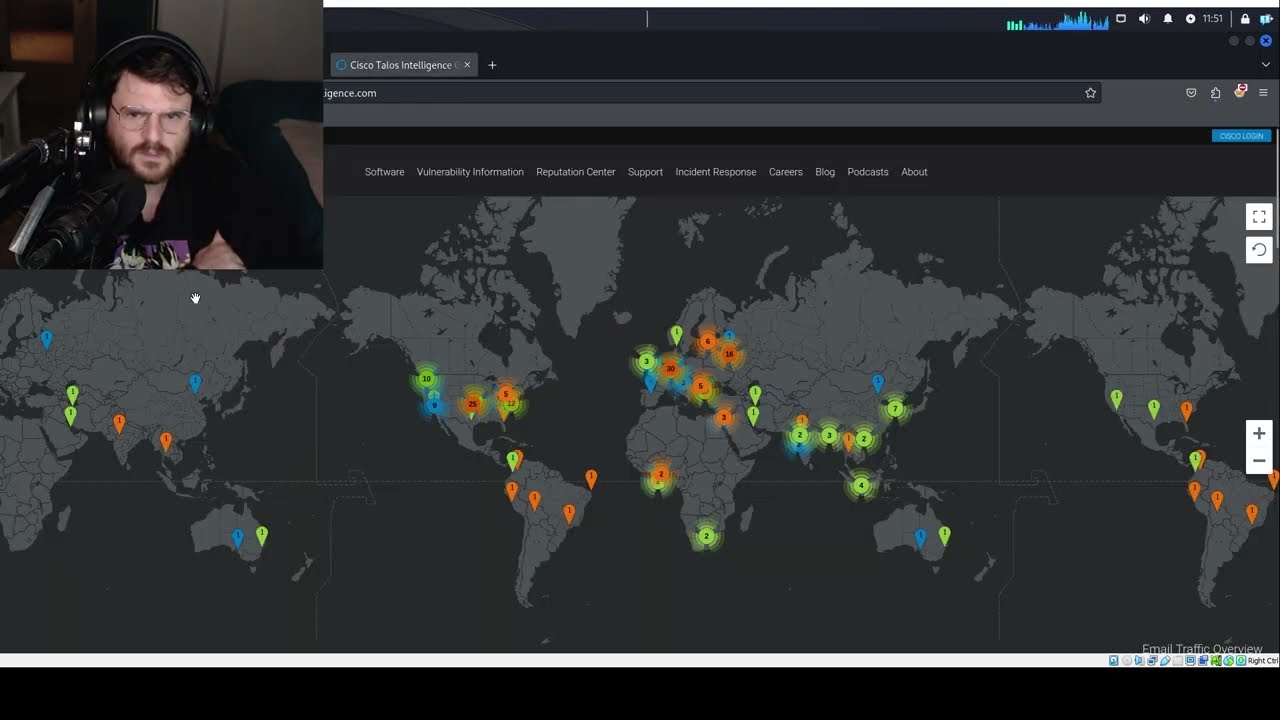Bookmark this page with the star icon
Image resolution: width=1280 pixels, height=720 pixels.
click(x=1090, y=93)
